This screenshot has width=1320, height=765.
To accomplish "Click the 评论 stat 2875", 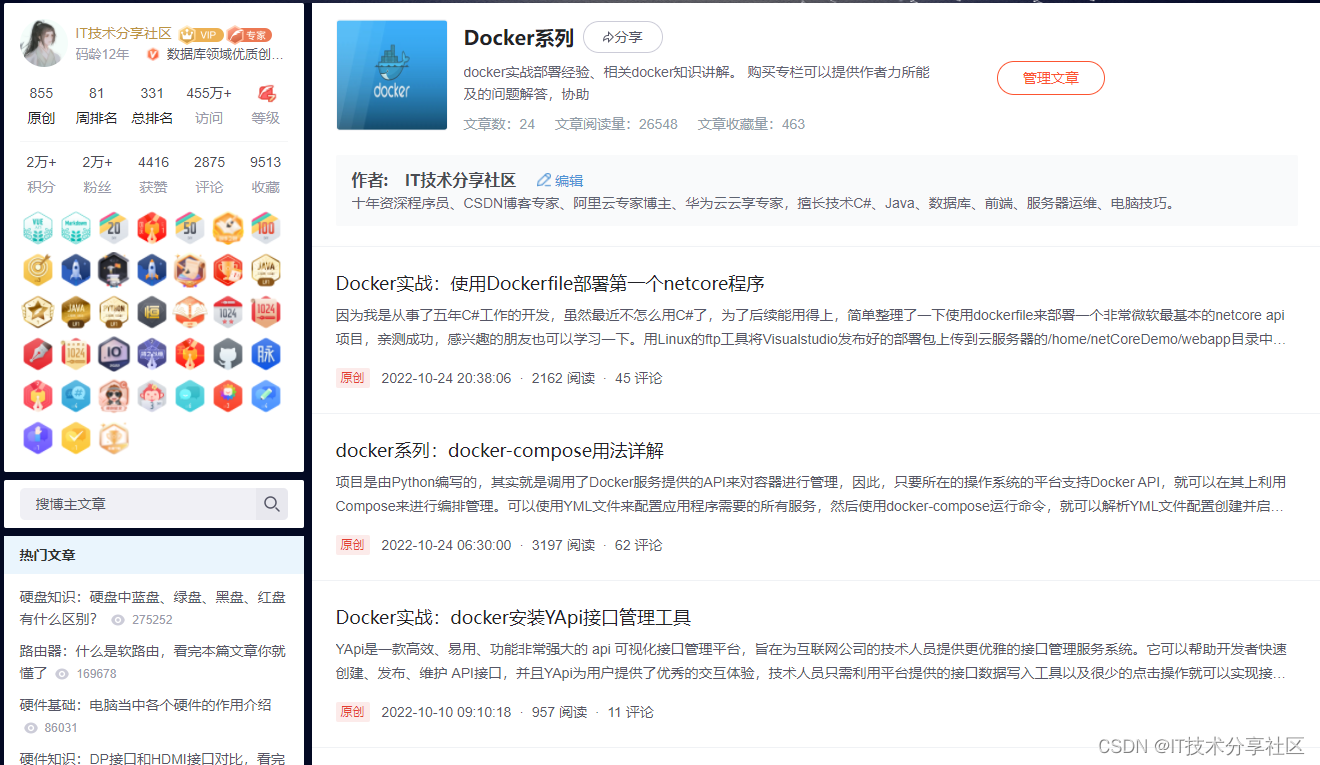I will tap(209, 162).
